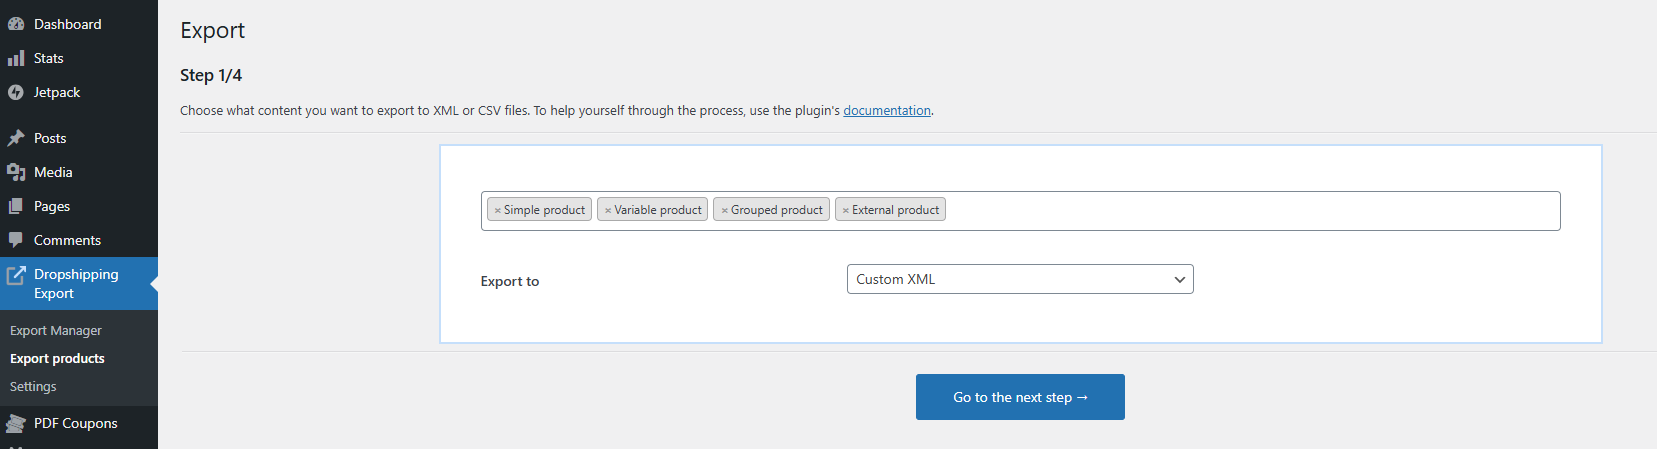Screen dimensions: 1657x449
Task: Remove the Simple product tag
Action: pos(497,210)
